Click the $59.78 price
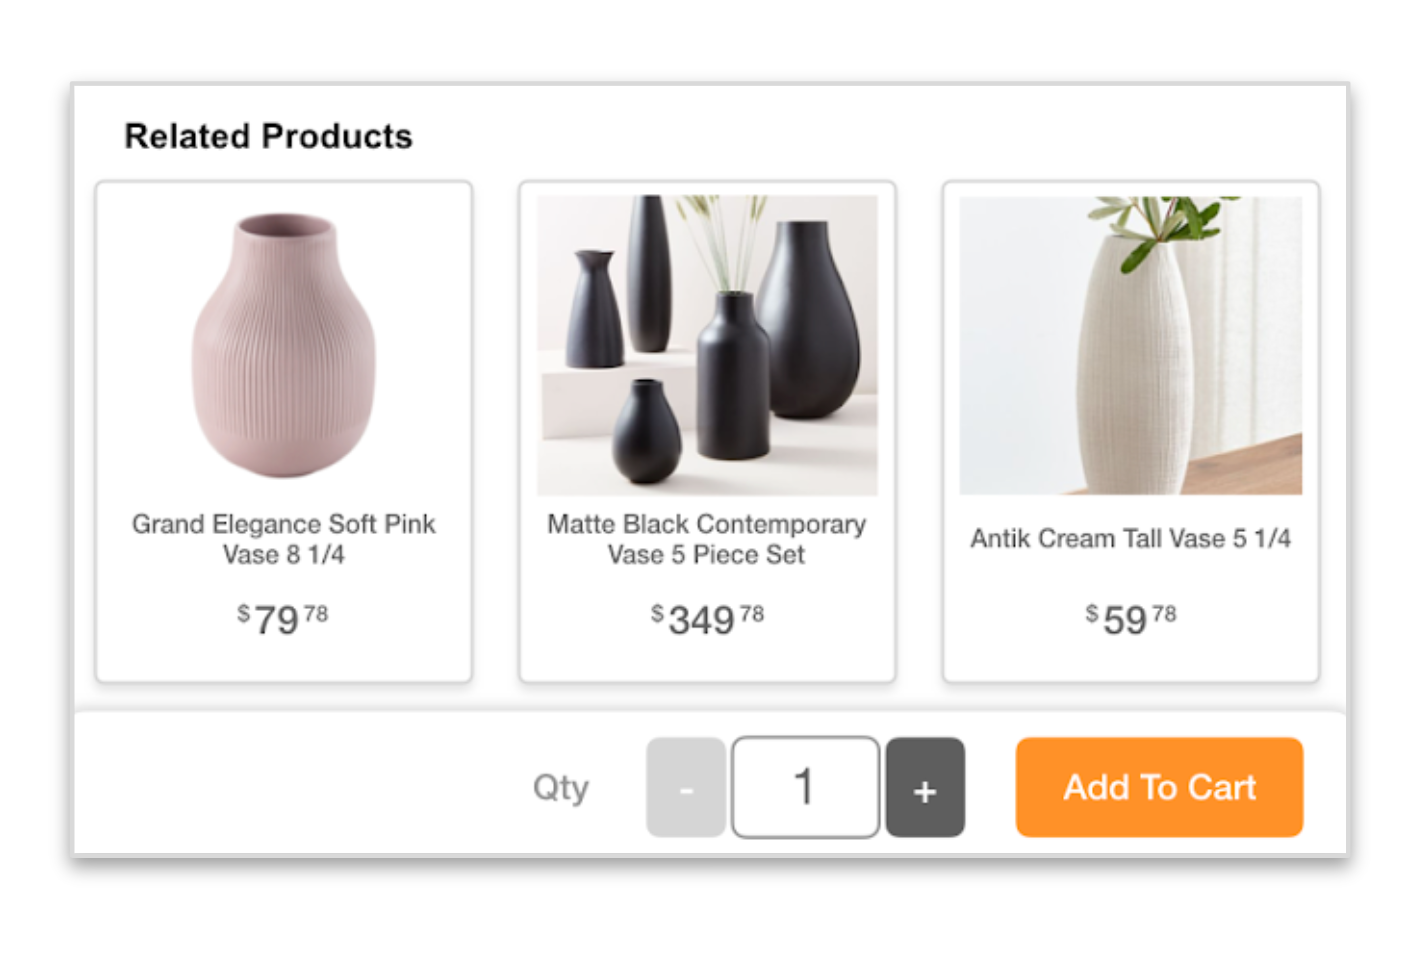Screen dimensions: 1420x960 (x=1131, y=619)
